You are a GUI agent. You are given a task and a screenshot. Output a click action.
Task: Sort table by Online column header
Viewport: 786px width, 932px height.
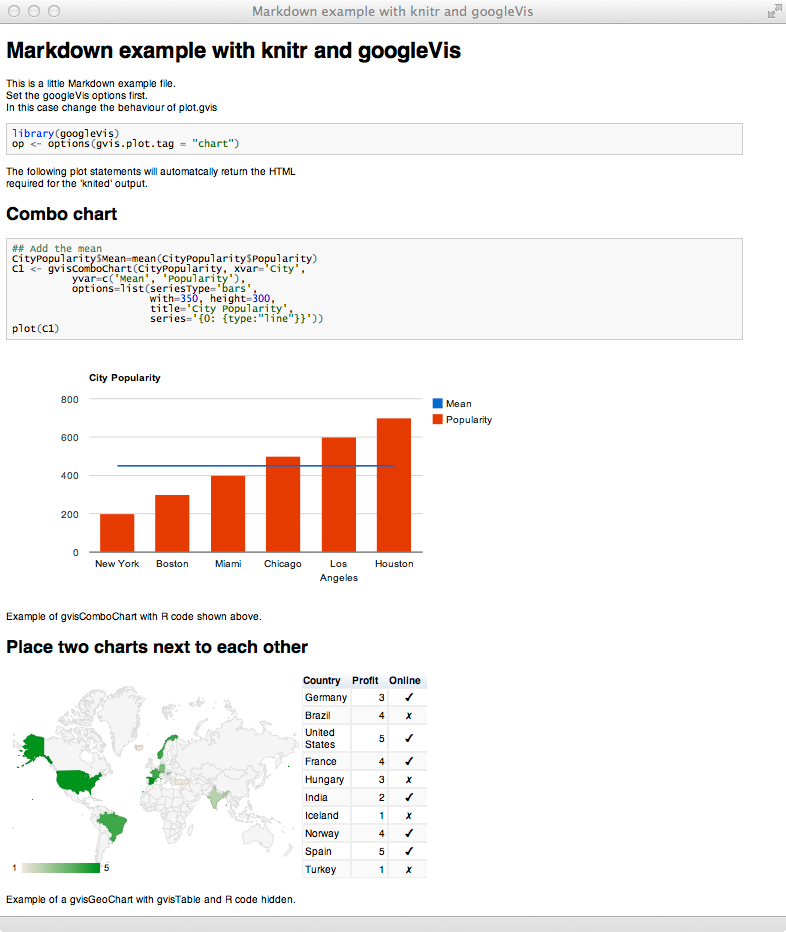405,681
